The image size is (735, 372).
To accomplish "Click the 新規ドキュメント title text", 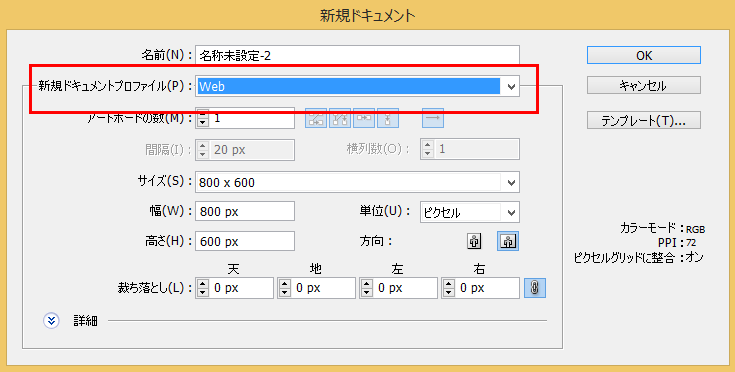I will click(368, 15).
